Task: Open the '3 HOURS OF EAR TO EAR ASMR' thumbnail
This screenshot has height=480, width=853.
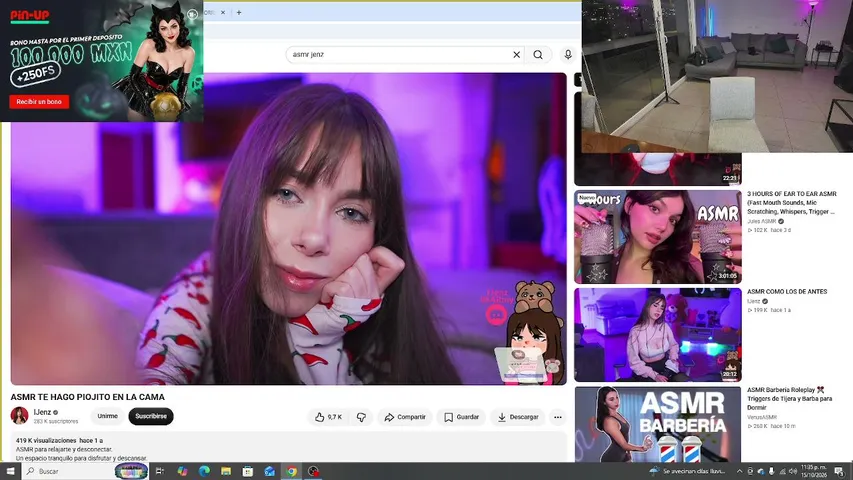Action: pos(658,237)
